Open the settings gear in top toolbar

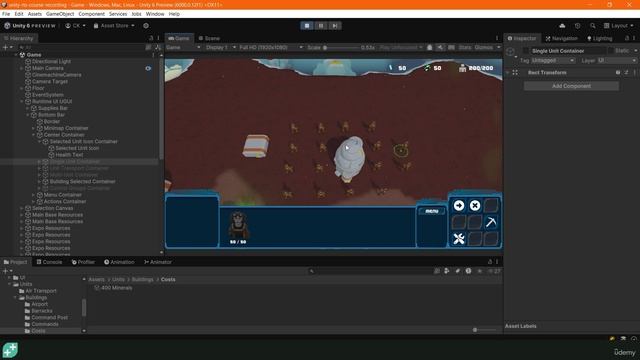pyautogui.click(x=146, y=26)
